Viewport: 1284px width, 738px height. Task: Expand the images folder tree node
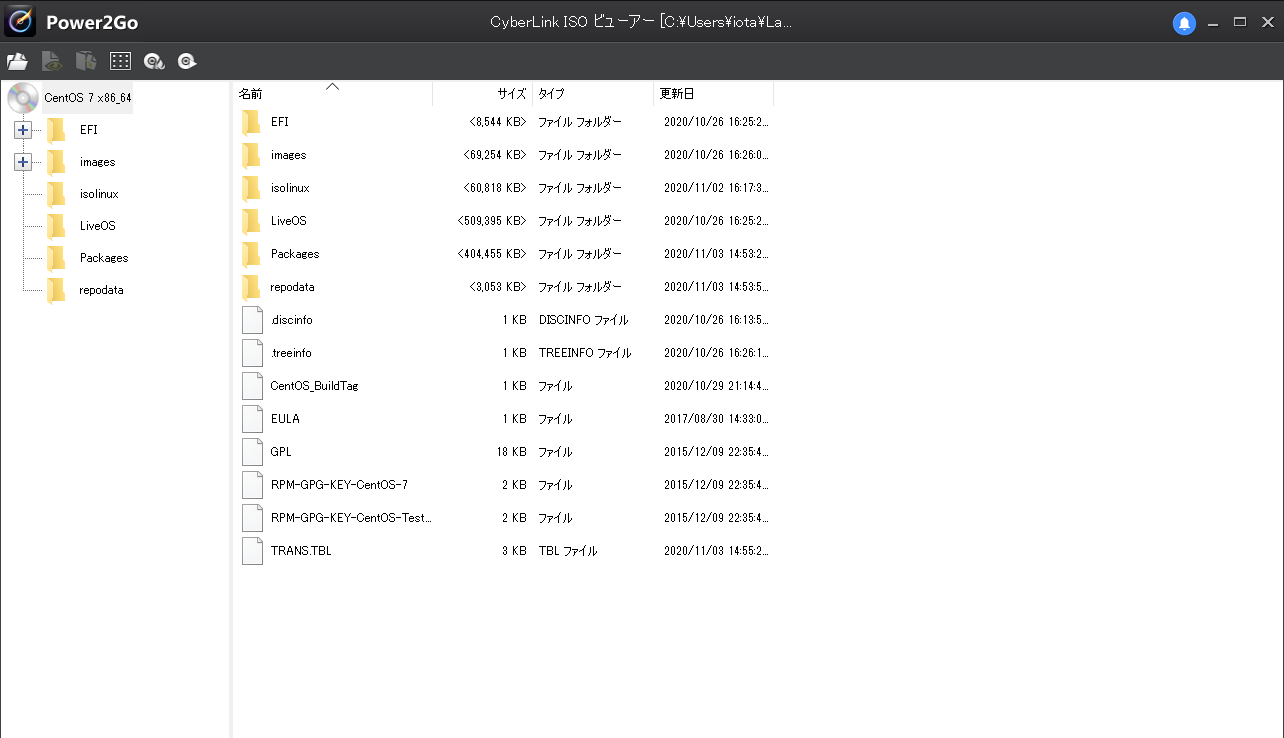click(23, 162)
